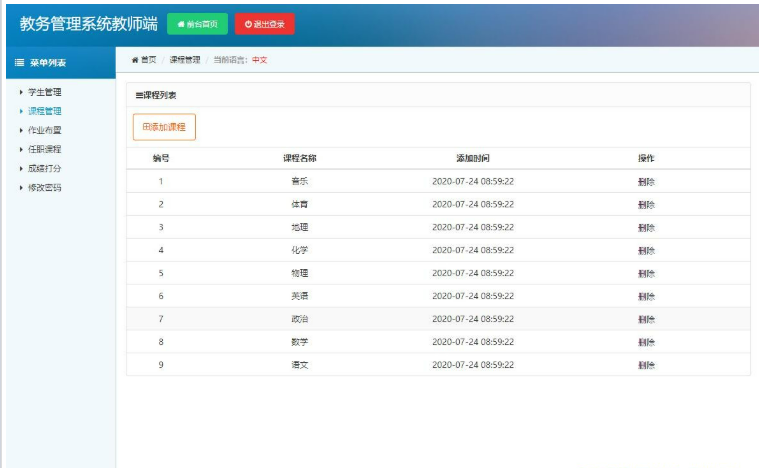Viewport: 759px width, 468px height.
Task: Select course name cell 政治
Action: point(300,319)
